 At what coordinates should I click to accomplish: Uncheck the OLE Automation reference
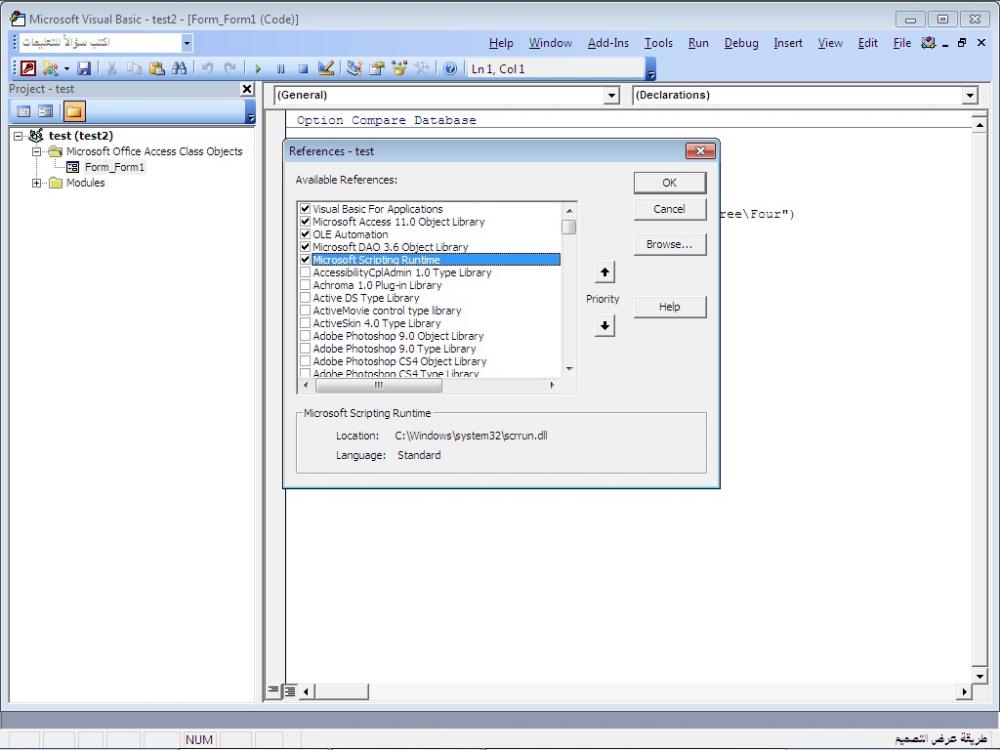[305, 234]
